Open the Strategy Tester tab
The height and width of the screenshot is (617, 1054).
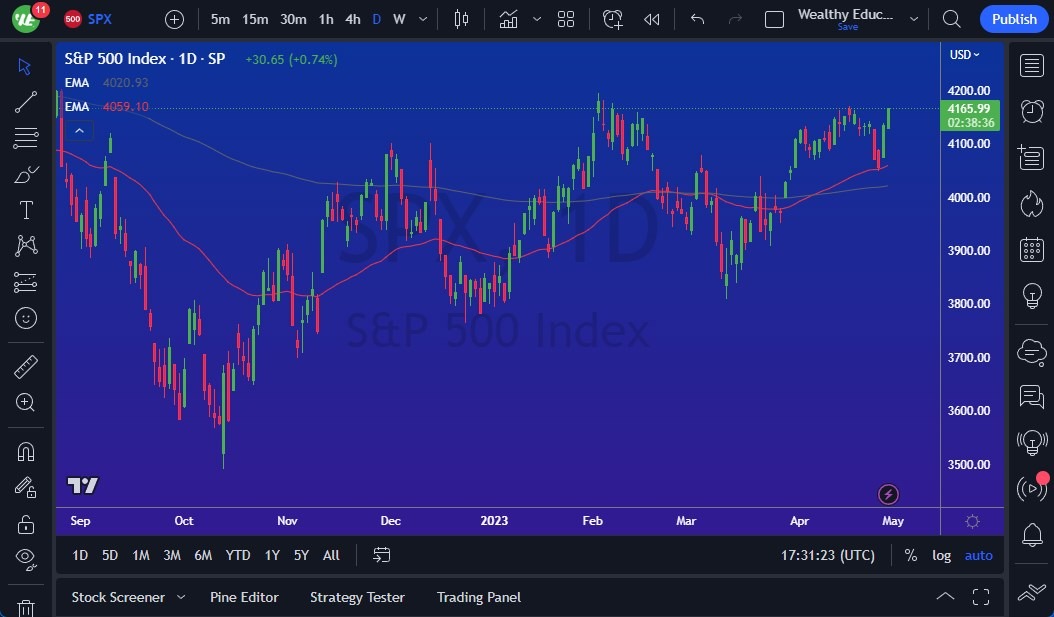(357, 597)
